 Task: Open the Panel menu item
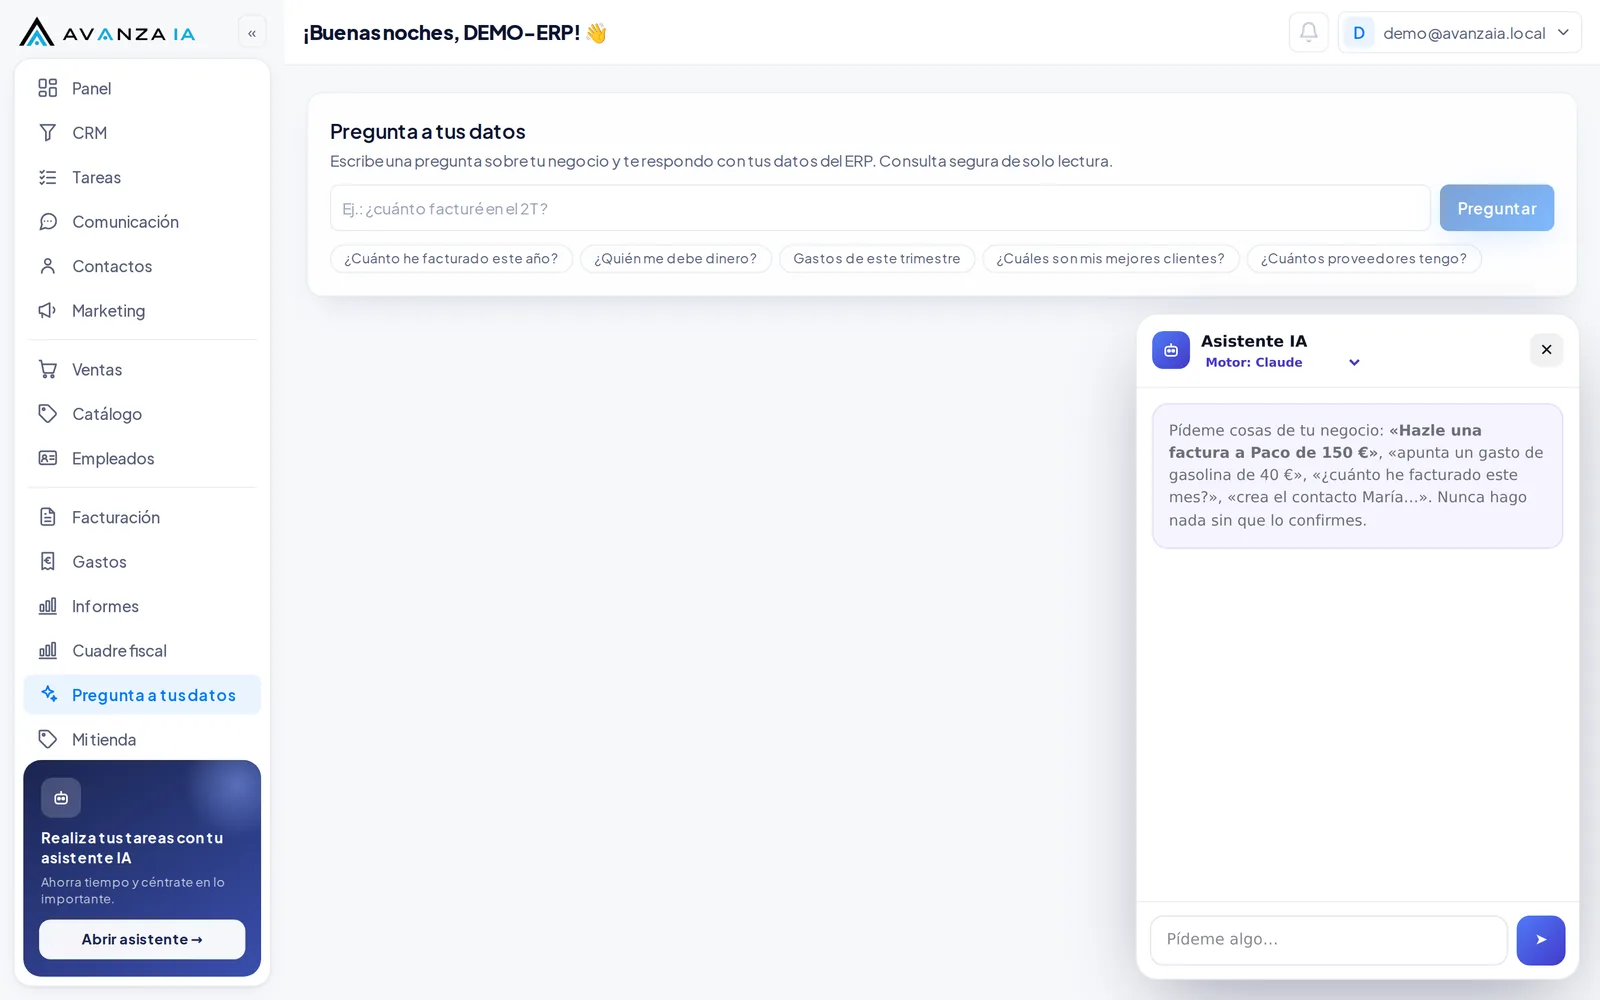coord(142,88)
